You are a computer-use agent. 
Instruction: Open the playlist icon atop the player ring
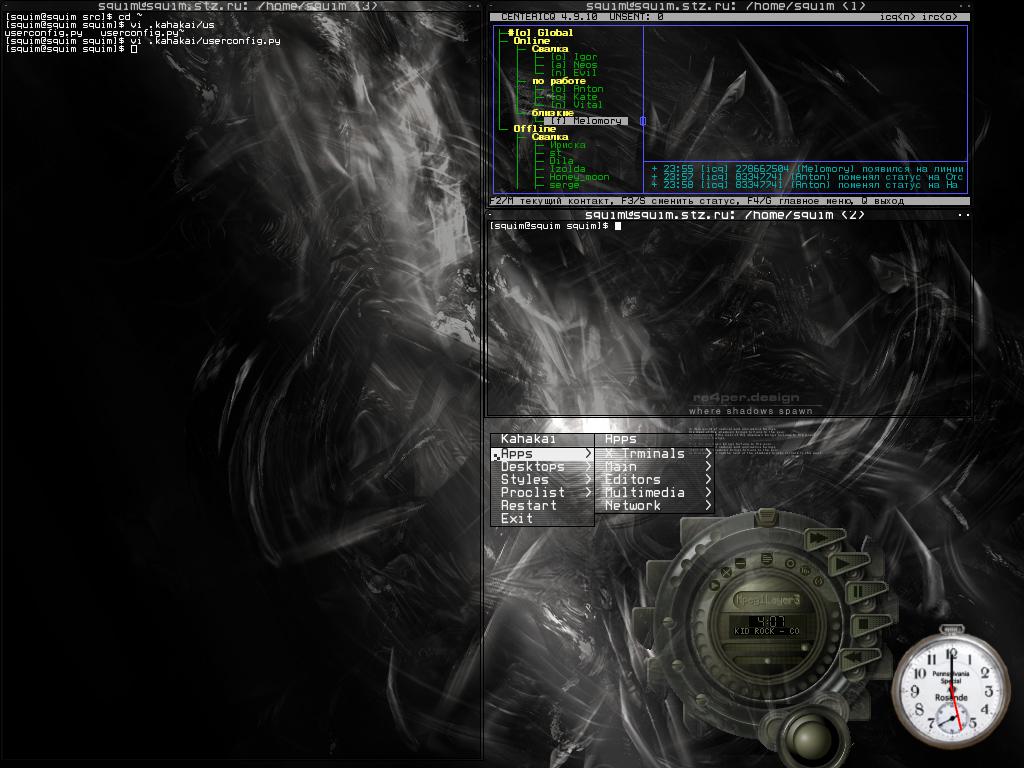pyautogui.click(x=767, y=558)
